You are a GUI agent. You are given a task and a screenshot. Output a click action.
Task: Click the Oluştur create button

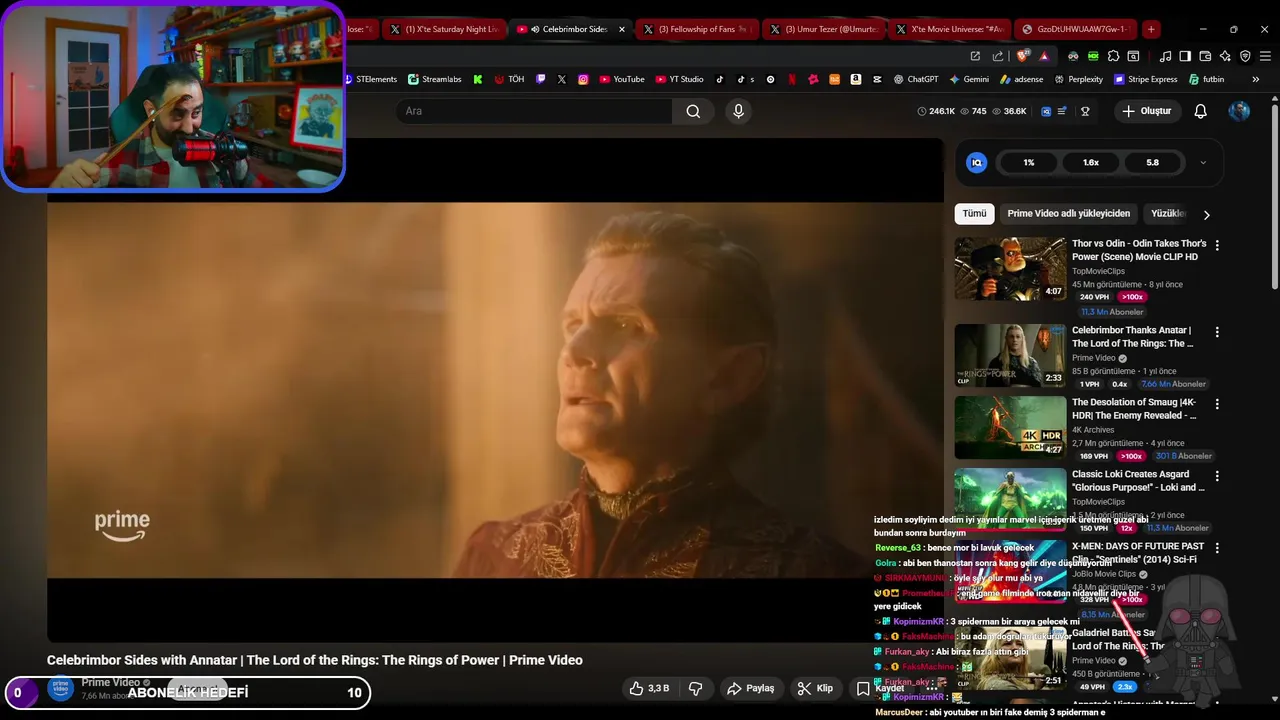pos(1146,111)
